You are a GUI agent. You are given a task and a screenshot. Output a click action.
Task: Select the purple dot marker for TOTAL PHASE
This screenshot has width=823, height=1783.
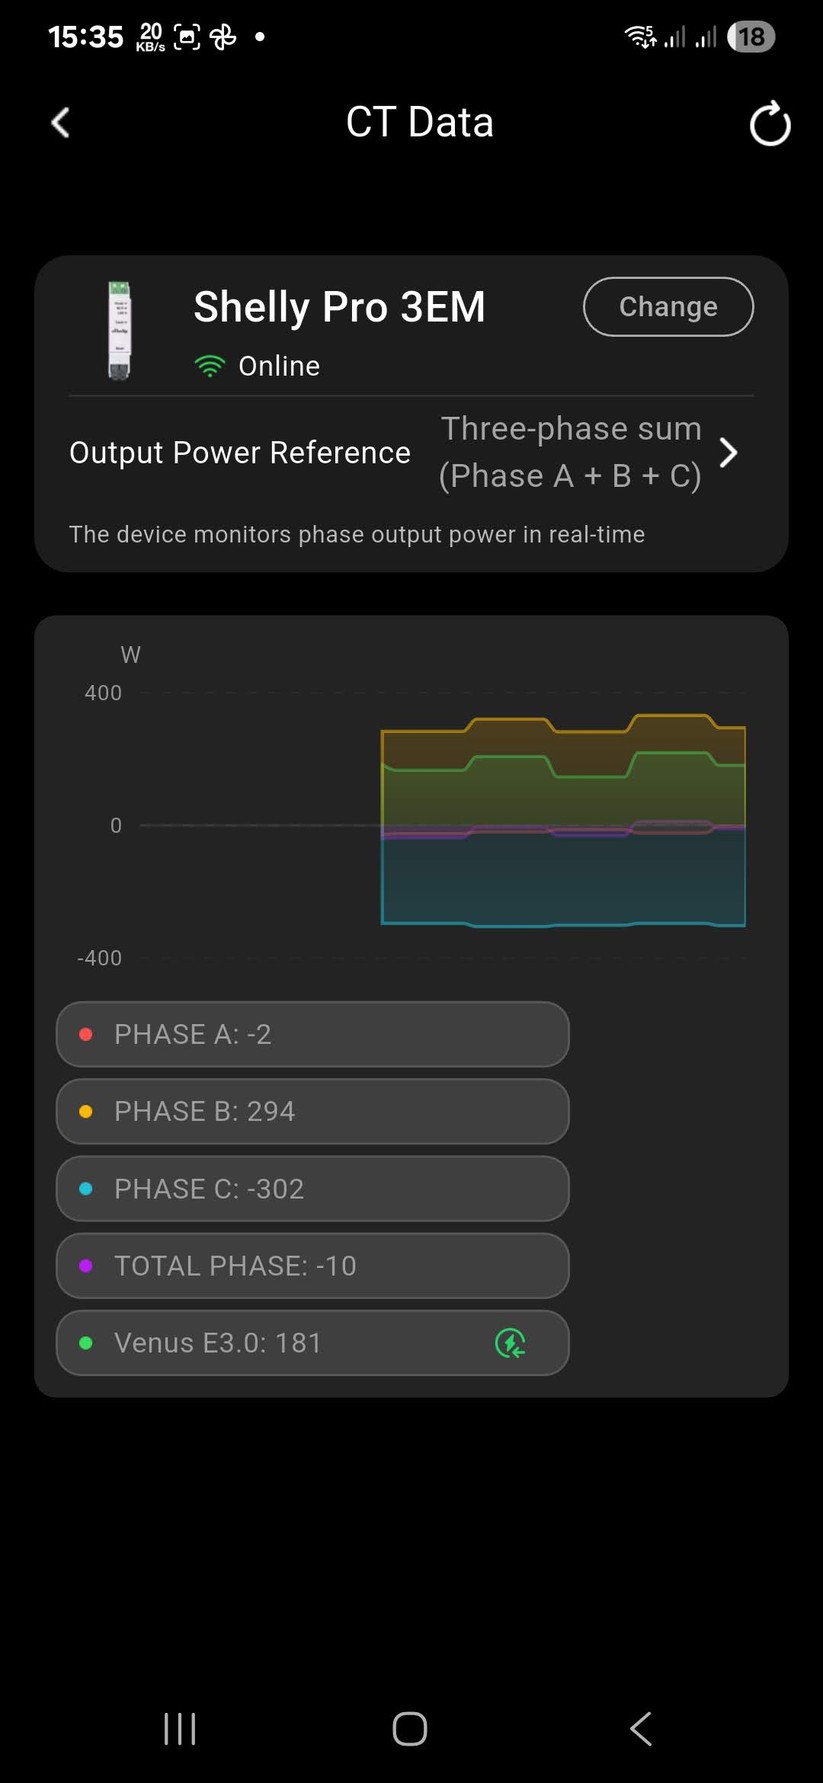[85, 1265]
